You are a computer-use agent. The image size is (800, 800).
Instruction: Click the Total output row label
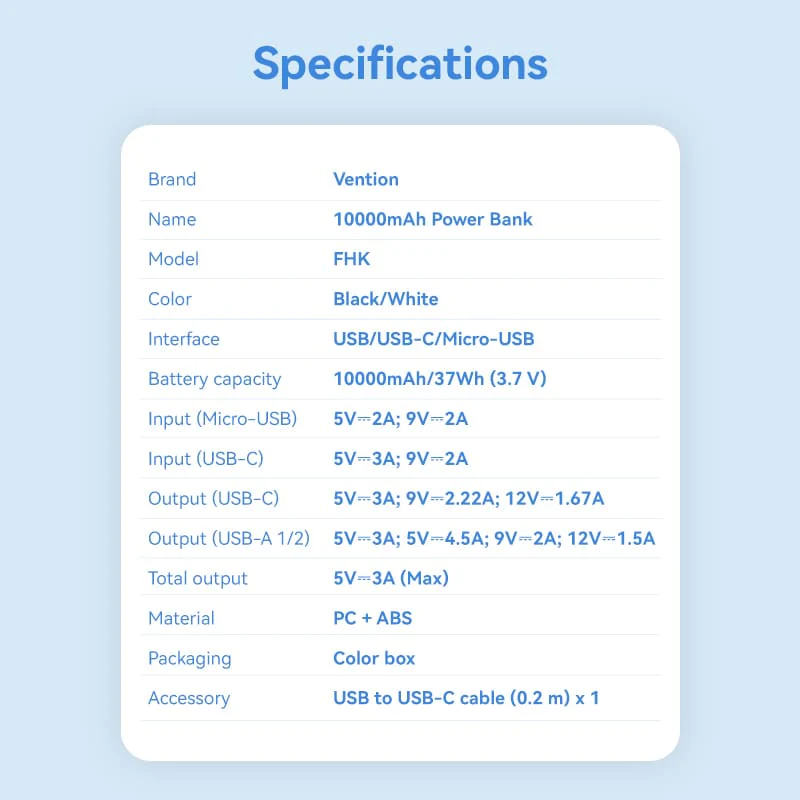(x=198, y=578)
